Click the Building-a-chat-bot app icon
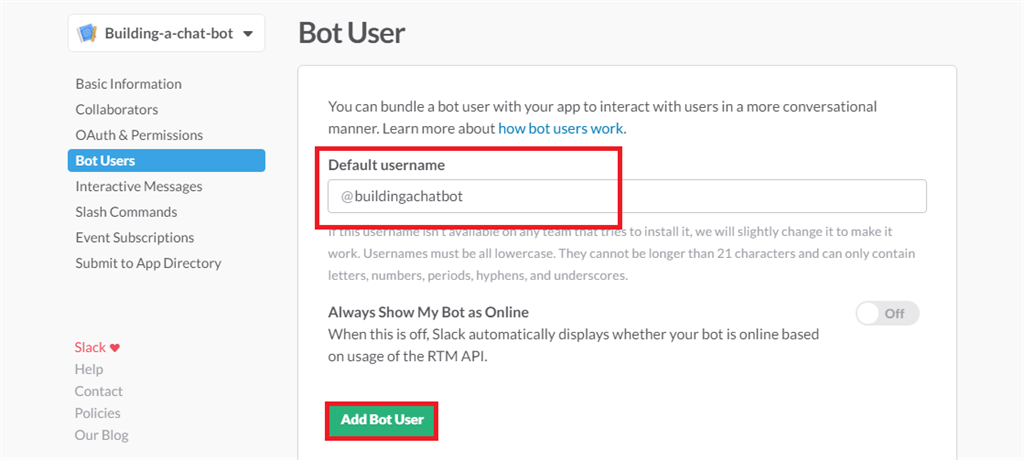 [x=87, y=33]
